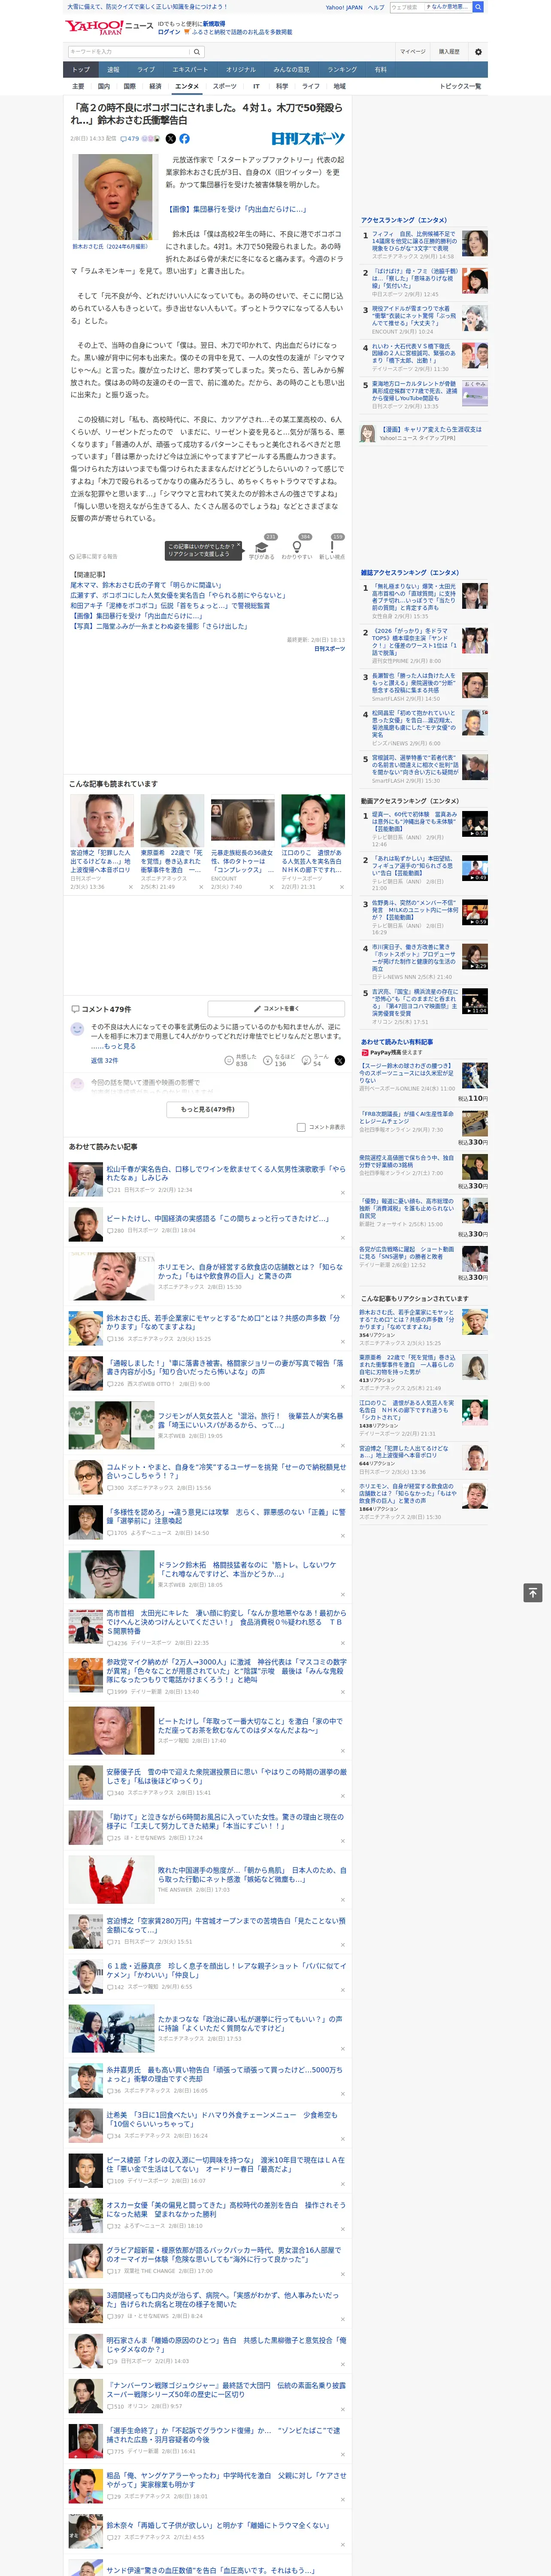Share article on X under headline
Viewport: 551px width, 2576px height.
tap(170, 139)
